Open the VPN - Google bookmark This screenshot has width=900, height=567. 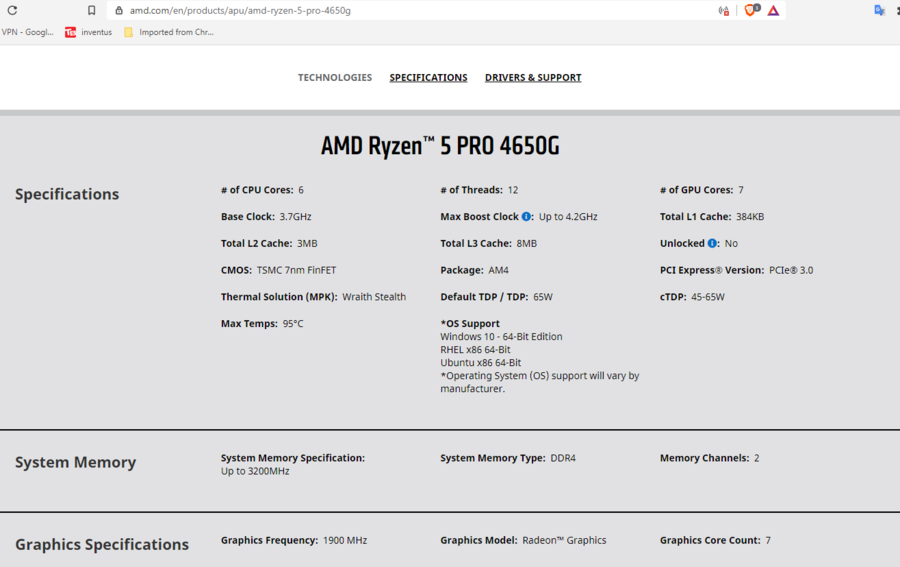(27, 32)
